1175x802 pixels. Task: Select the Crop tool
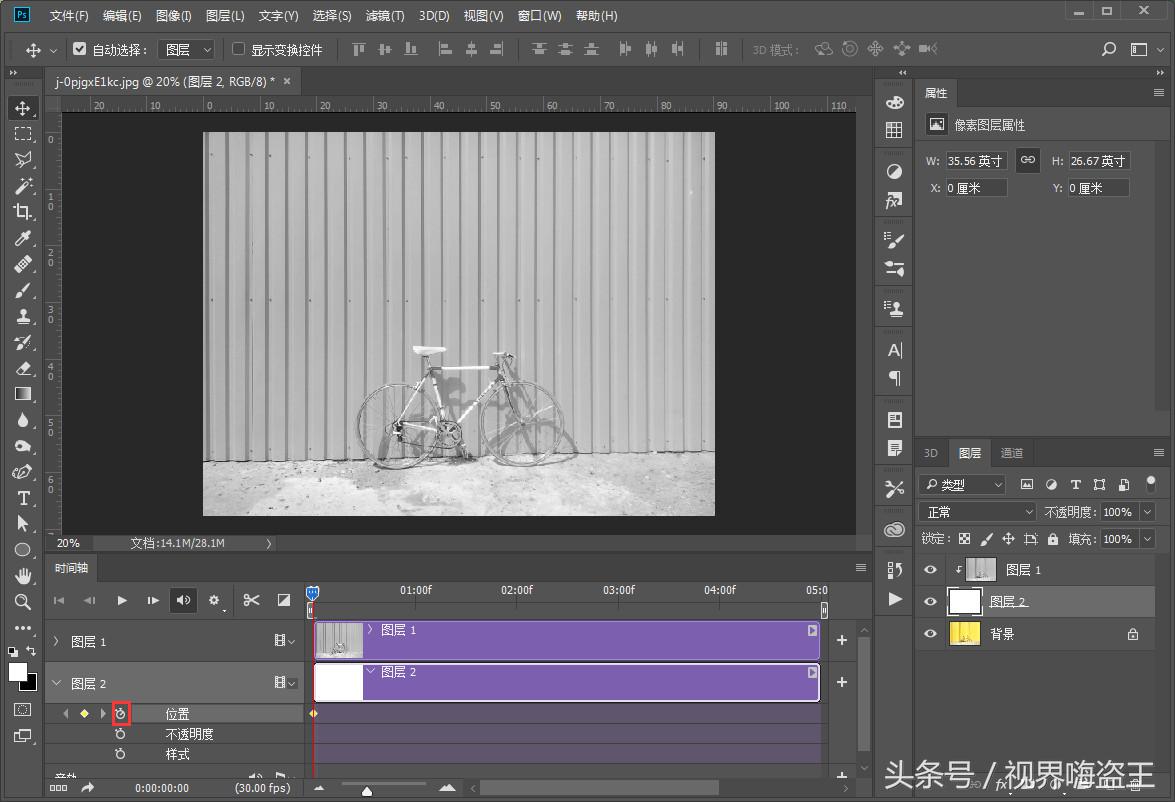tap(22, 211)
